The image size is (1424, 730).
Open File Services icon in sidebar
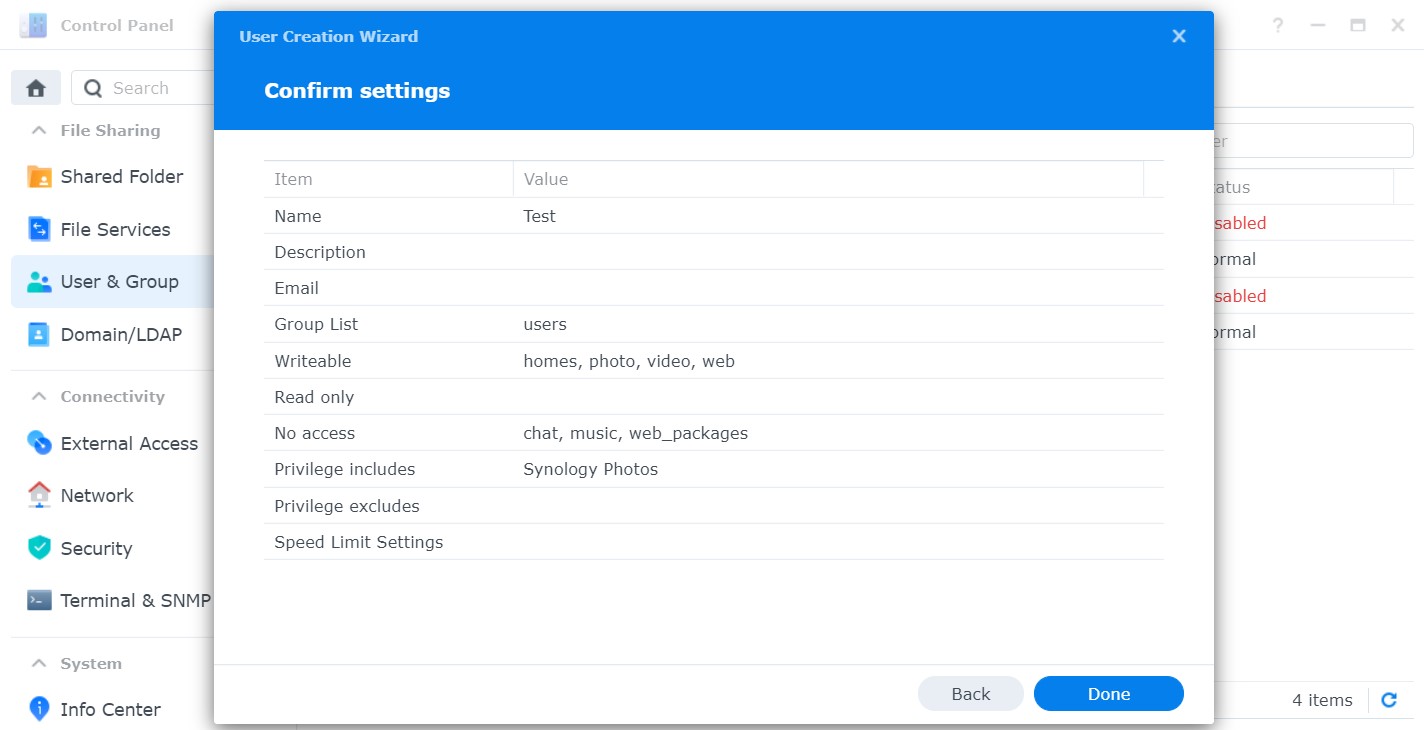pyautogui.click(x=39, y=229)
